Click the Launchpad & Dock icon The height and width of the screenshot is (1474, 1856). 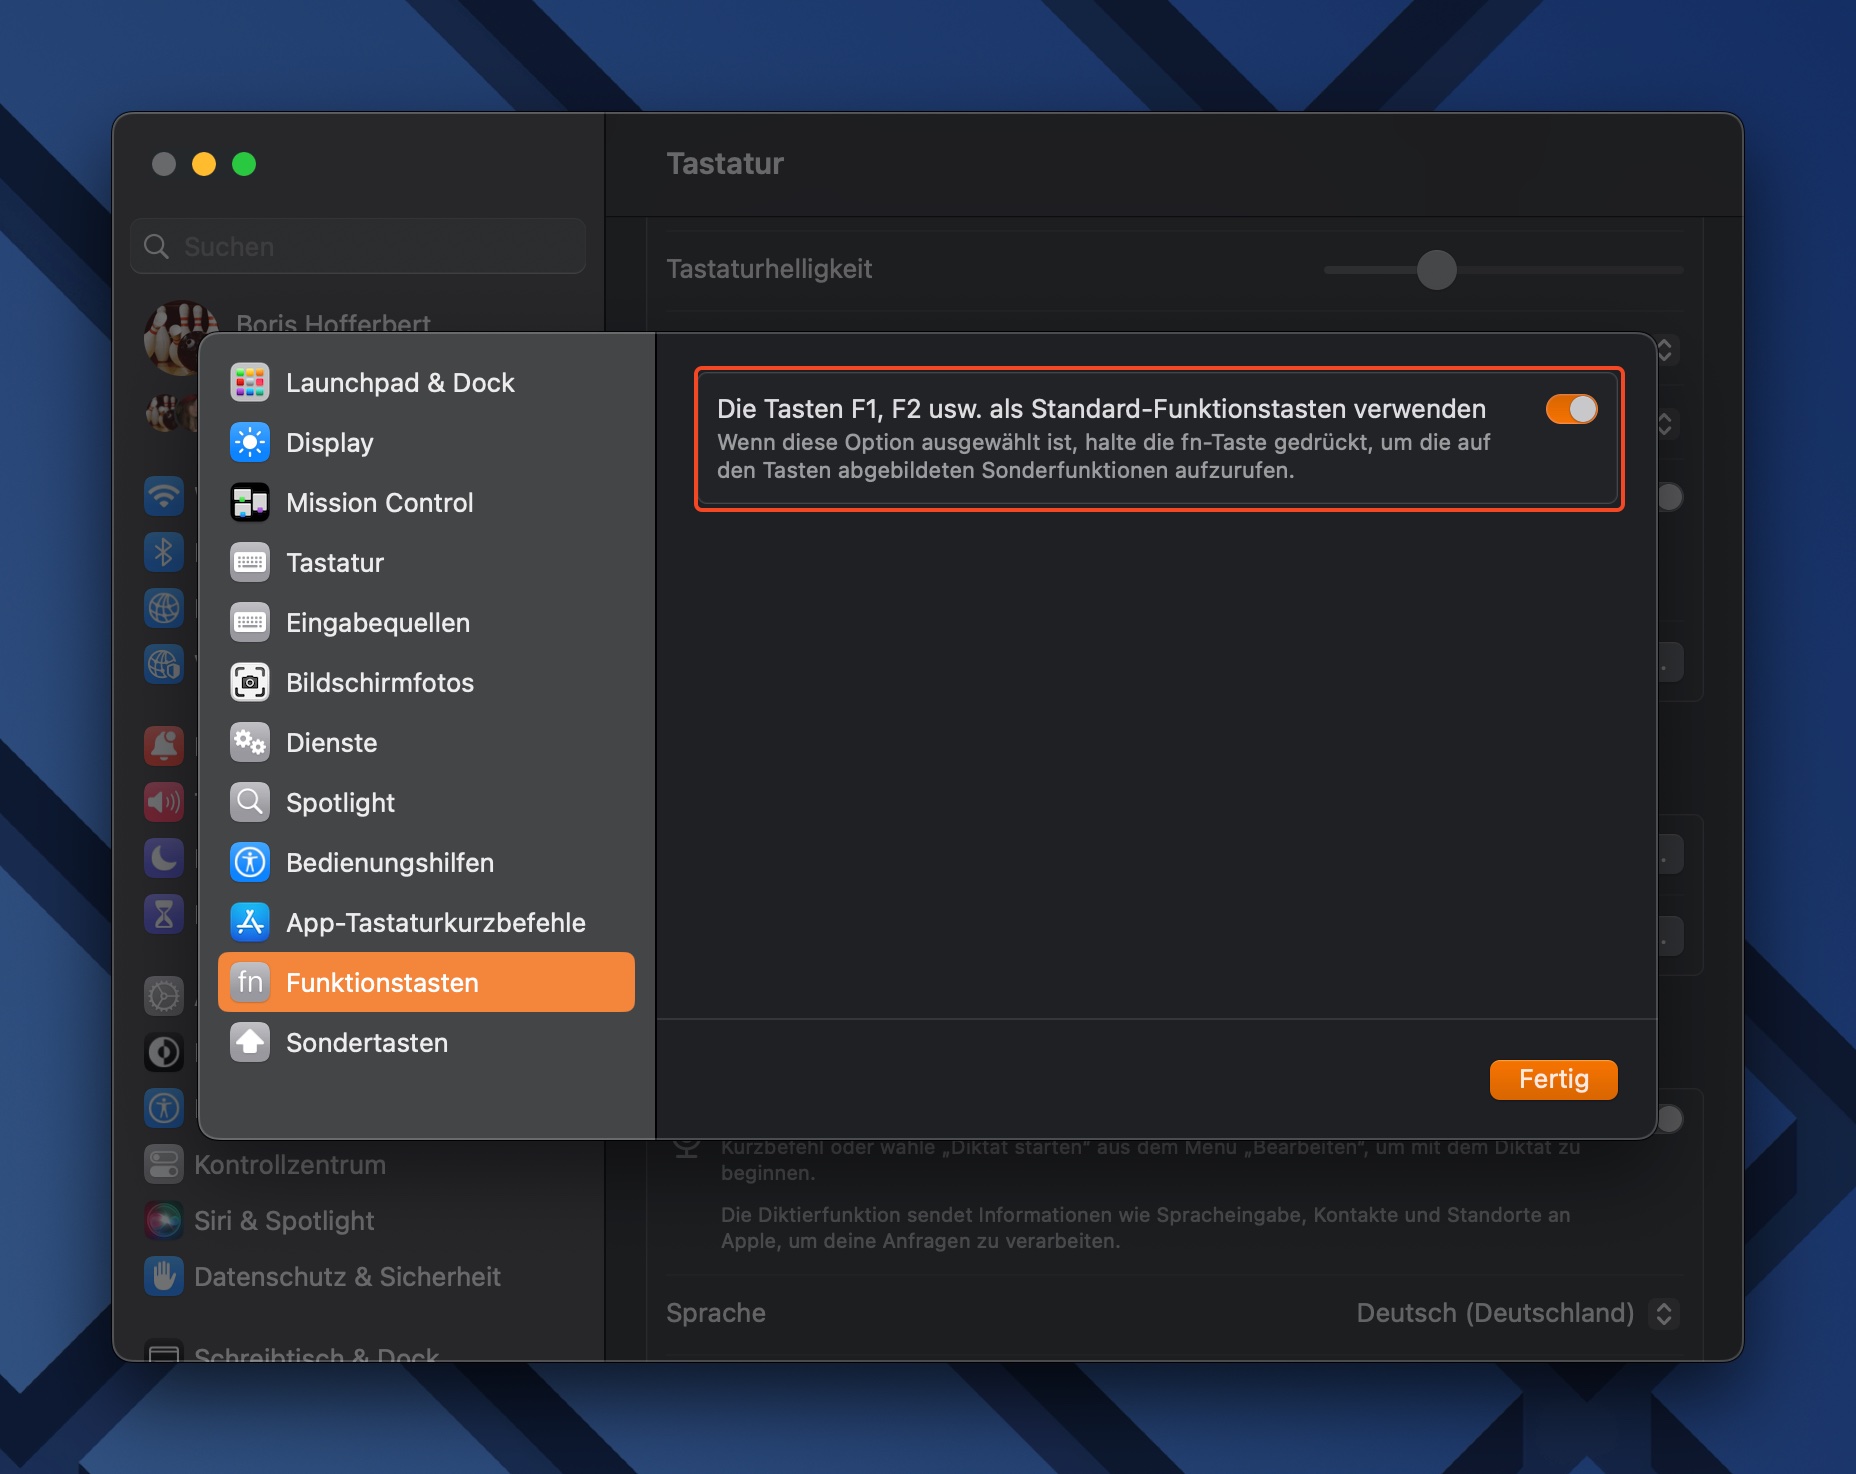tap(249, 383)
